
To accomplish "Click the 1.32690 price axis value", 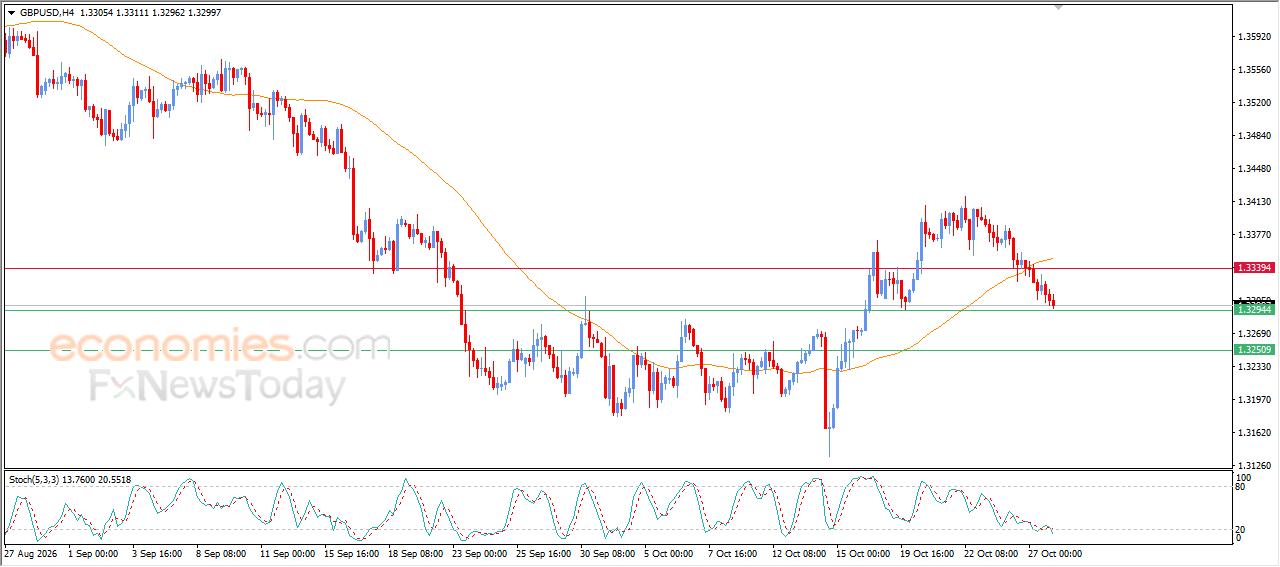I will (x=1254, y=334).
